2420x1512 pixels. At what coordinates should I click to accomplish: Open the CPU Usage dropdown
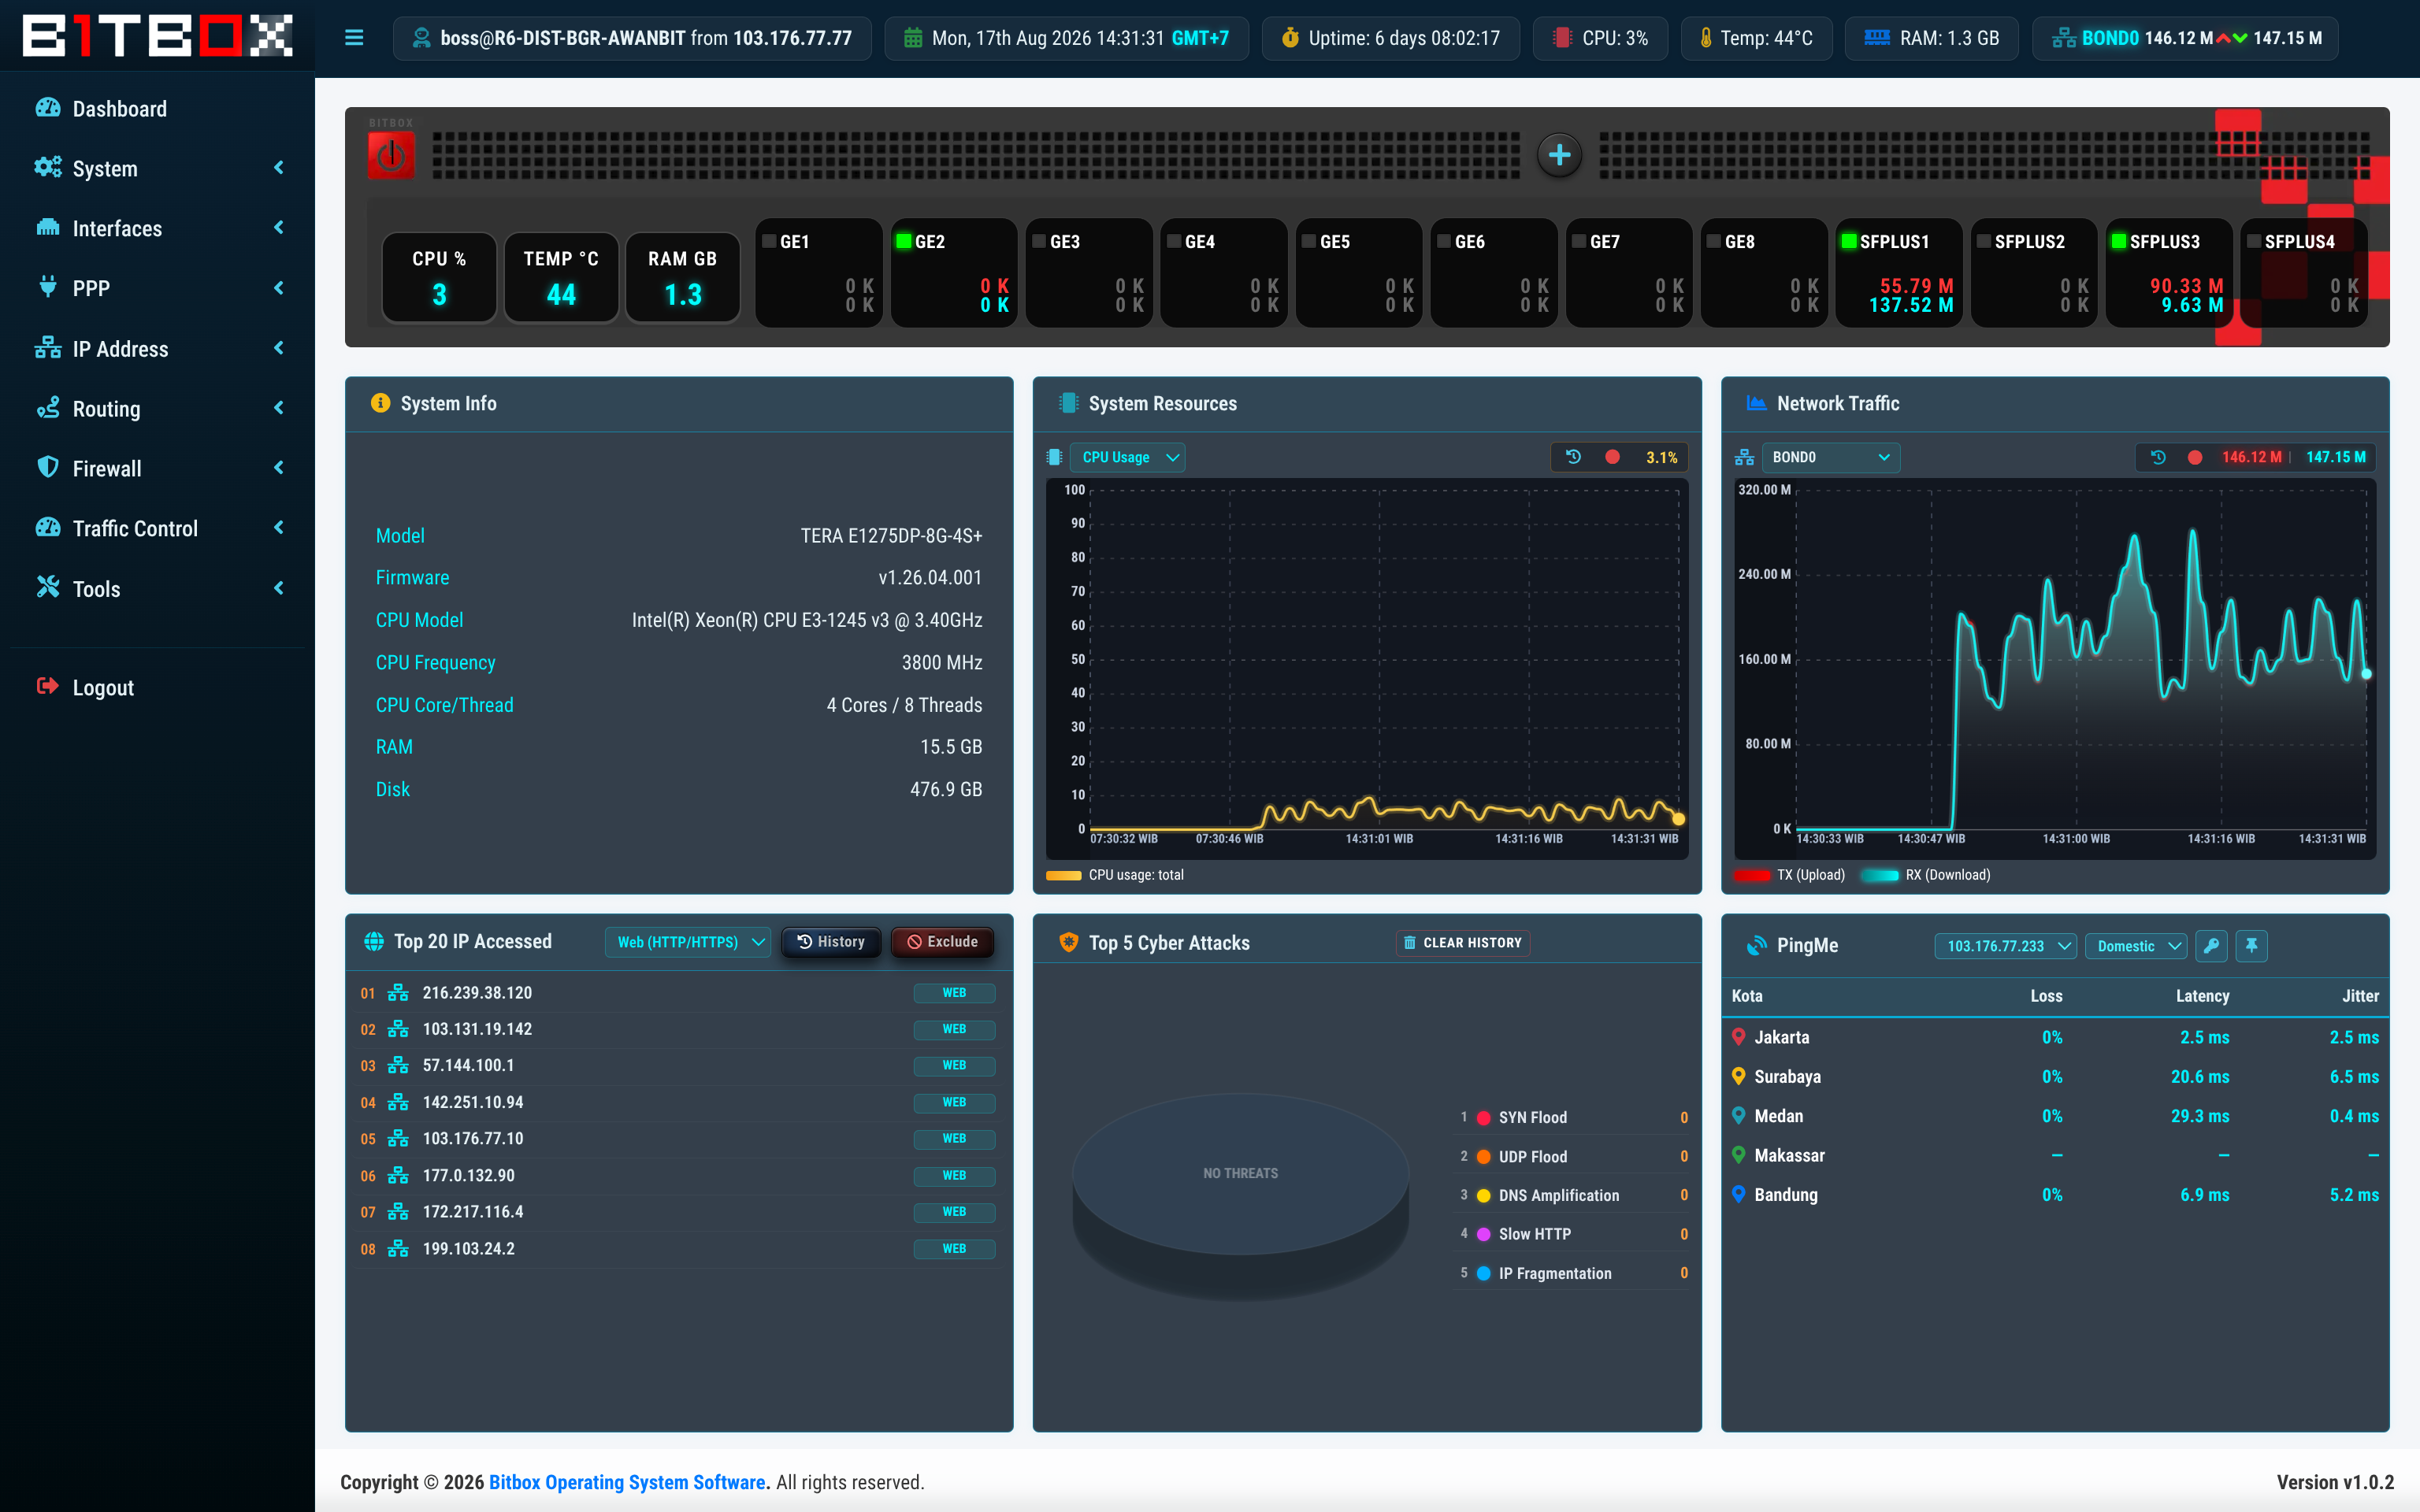(x=1127, y=457)
